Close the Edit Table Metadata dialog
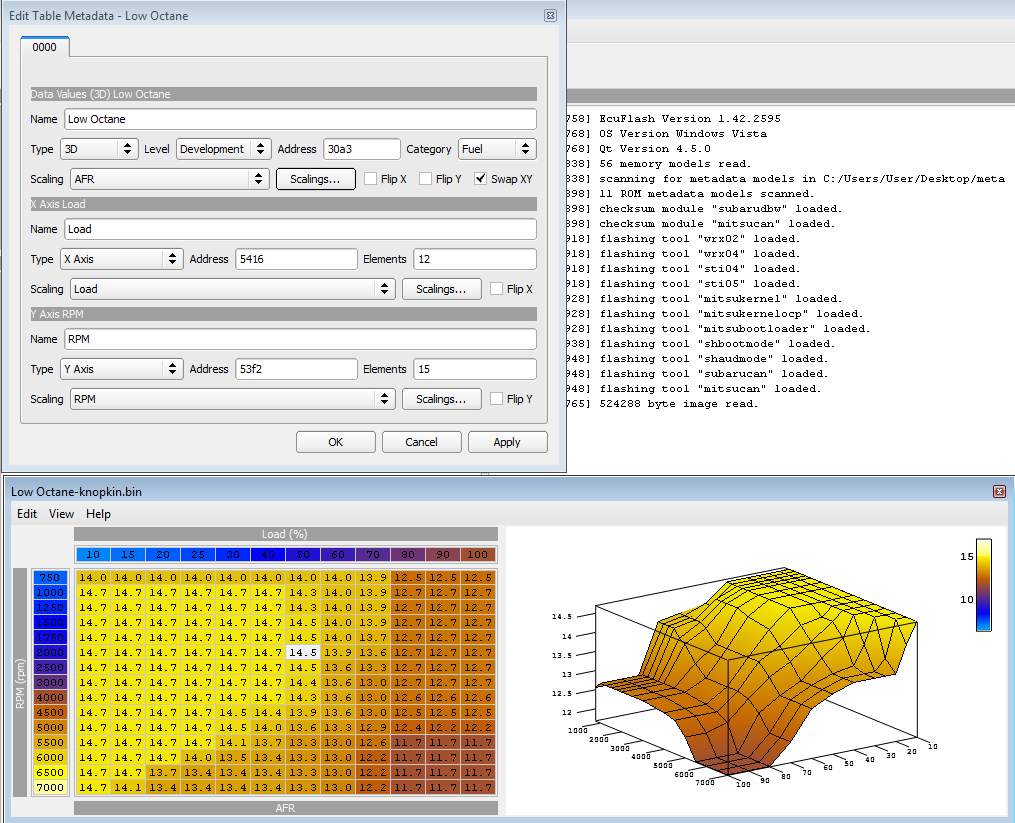Image resolution: width=1015 pixels, height=823 pixels. [550, 16]
